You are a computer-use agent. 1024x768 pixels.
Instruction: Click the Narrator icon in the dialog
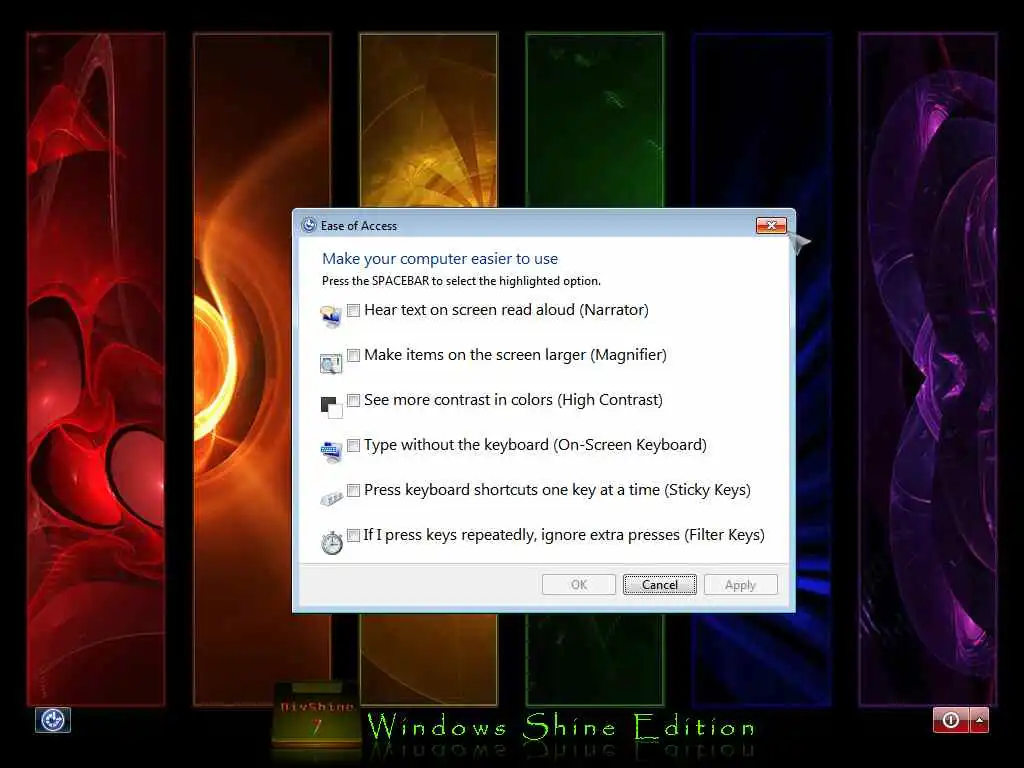click(x=331, y=316)
